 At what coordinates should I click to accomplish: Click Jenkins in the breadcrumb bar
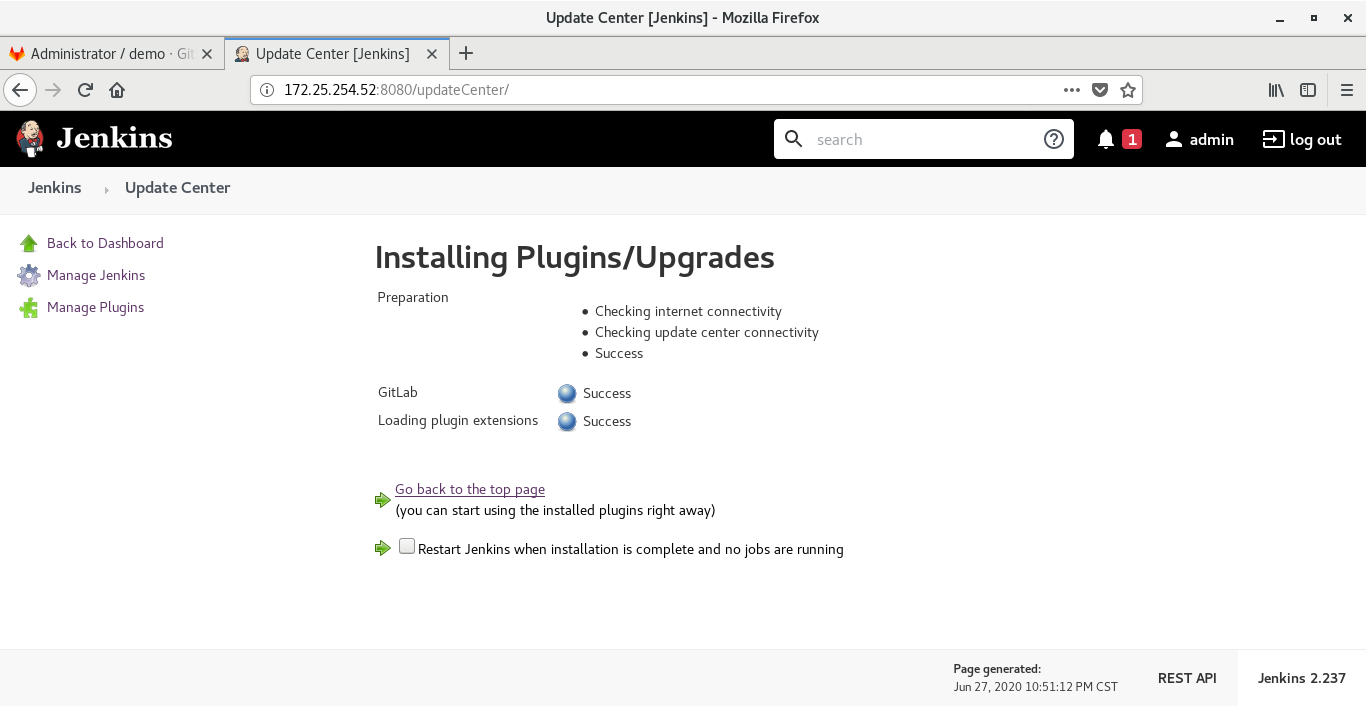pos(55,188)
